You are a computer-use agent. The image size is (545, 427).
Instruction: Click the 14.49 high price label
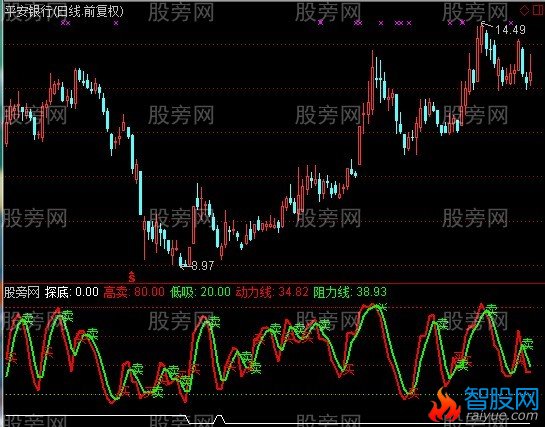tap(510, 30)
